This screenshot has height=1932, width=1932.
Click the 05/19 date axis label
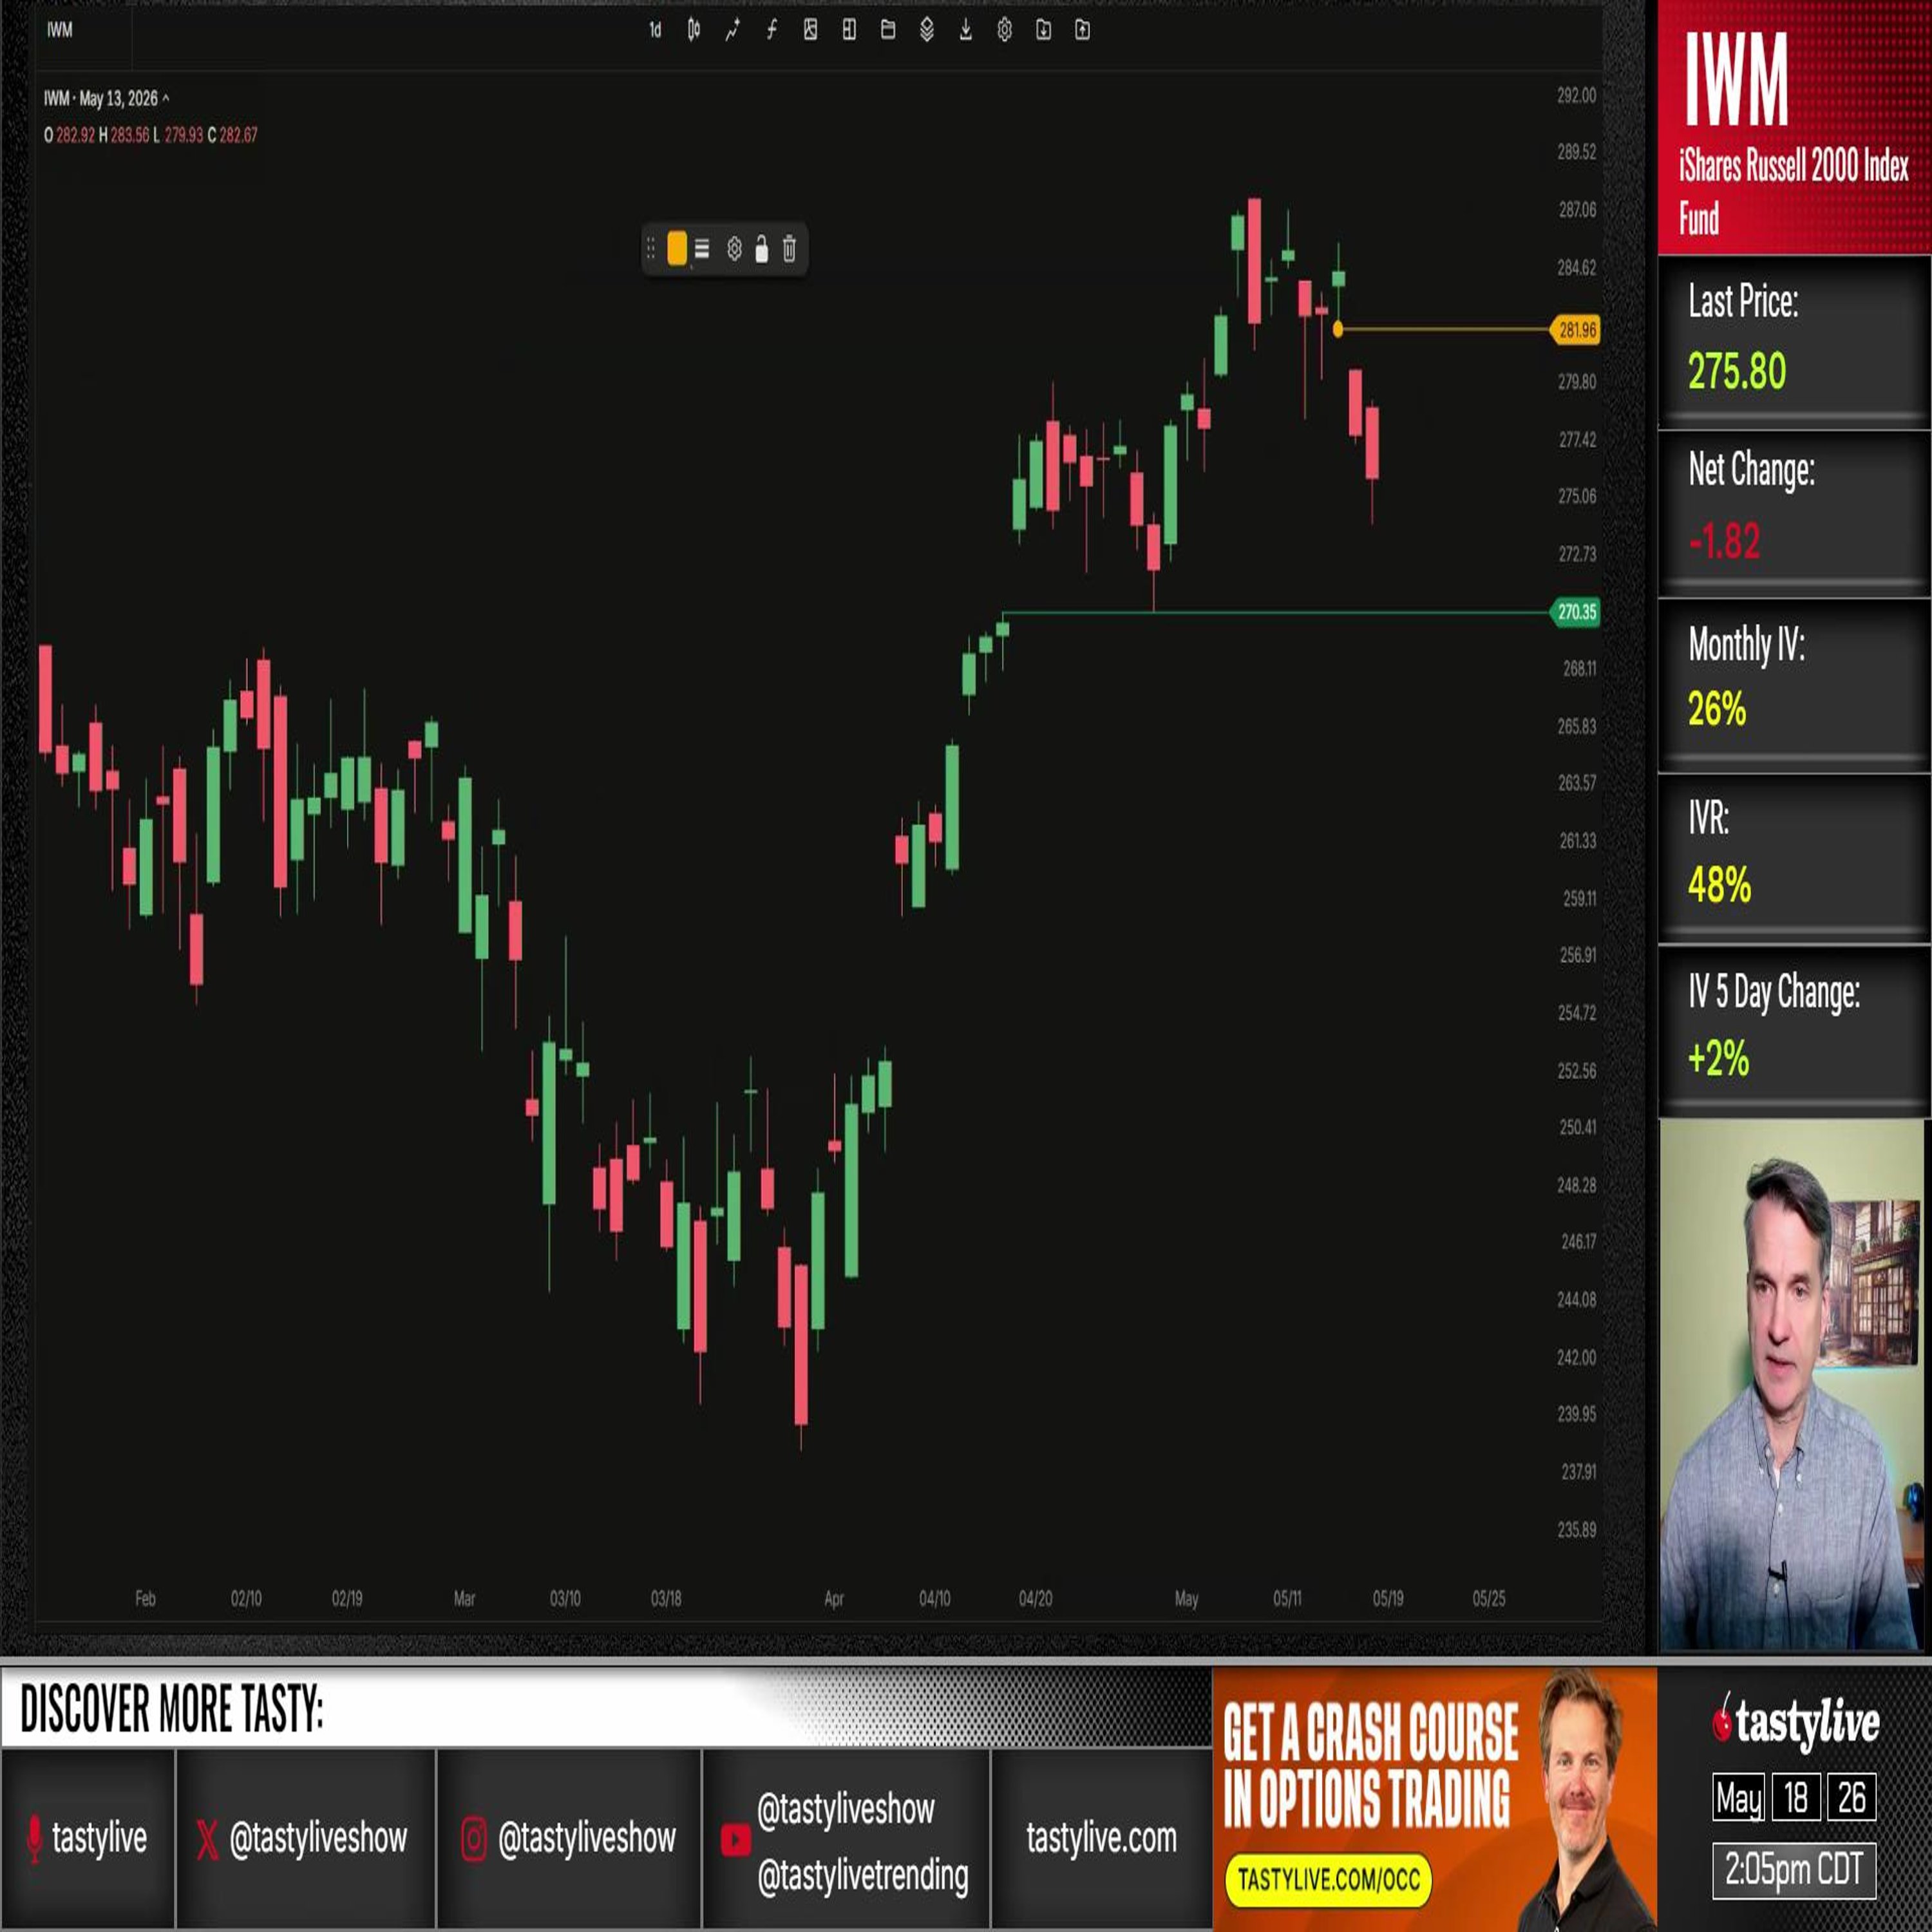pos(1387,1598)
